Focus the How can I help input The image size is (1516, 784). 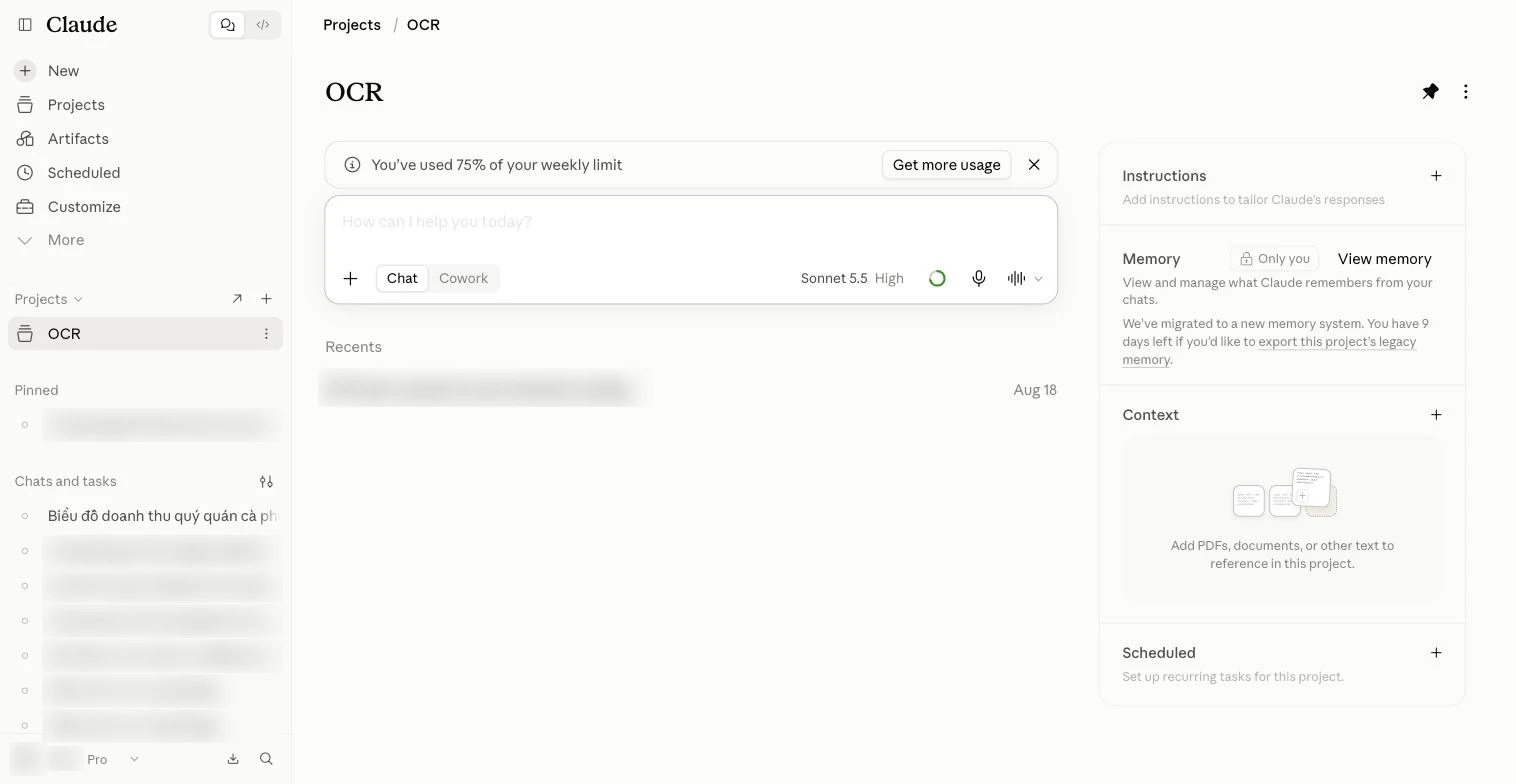tap(691, 222)
